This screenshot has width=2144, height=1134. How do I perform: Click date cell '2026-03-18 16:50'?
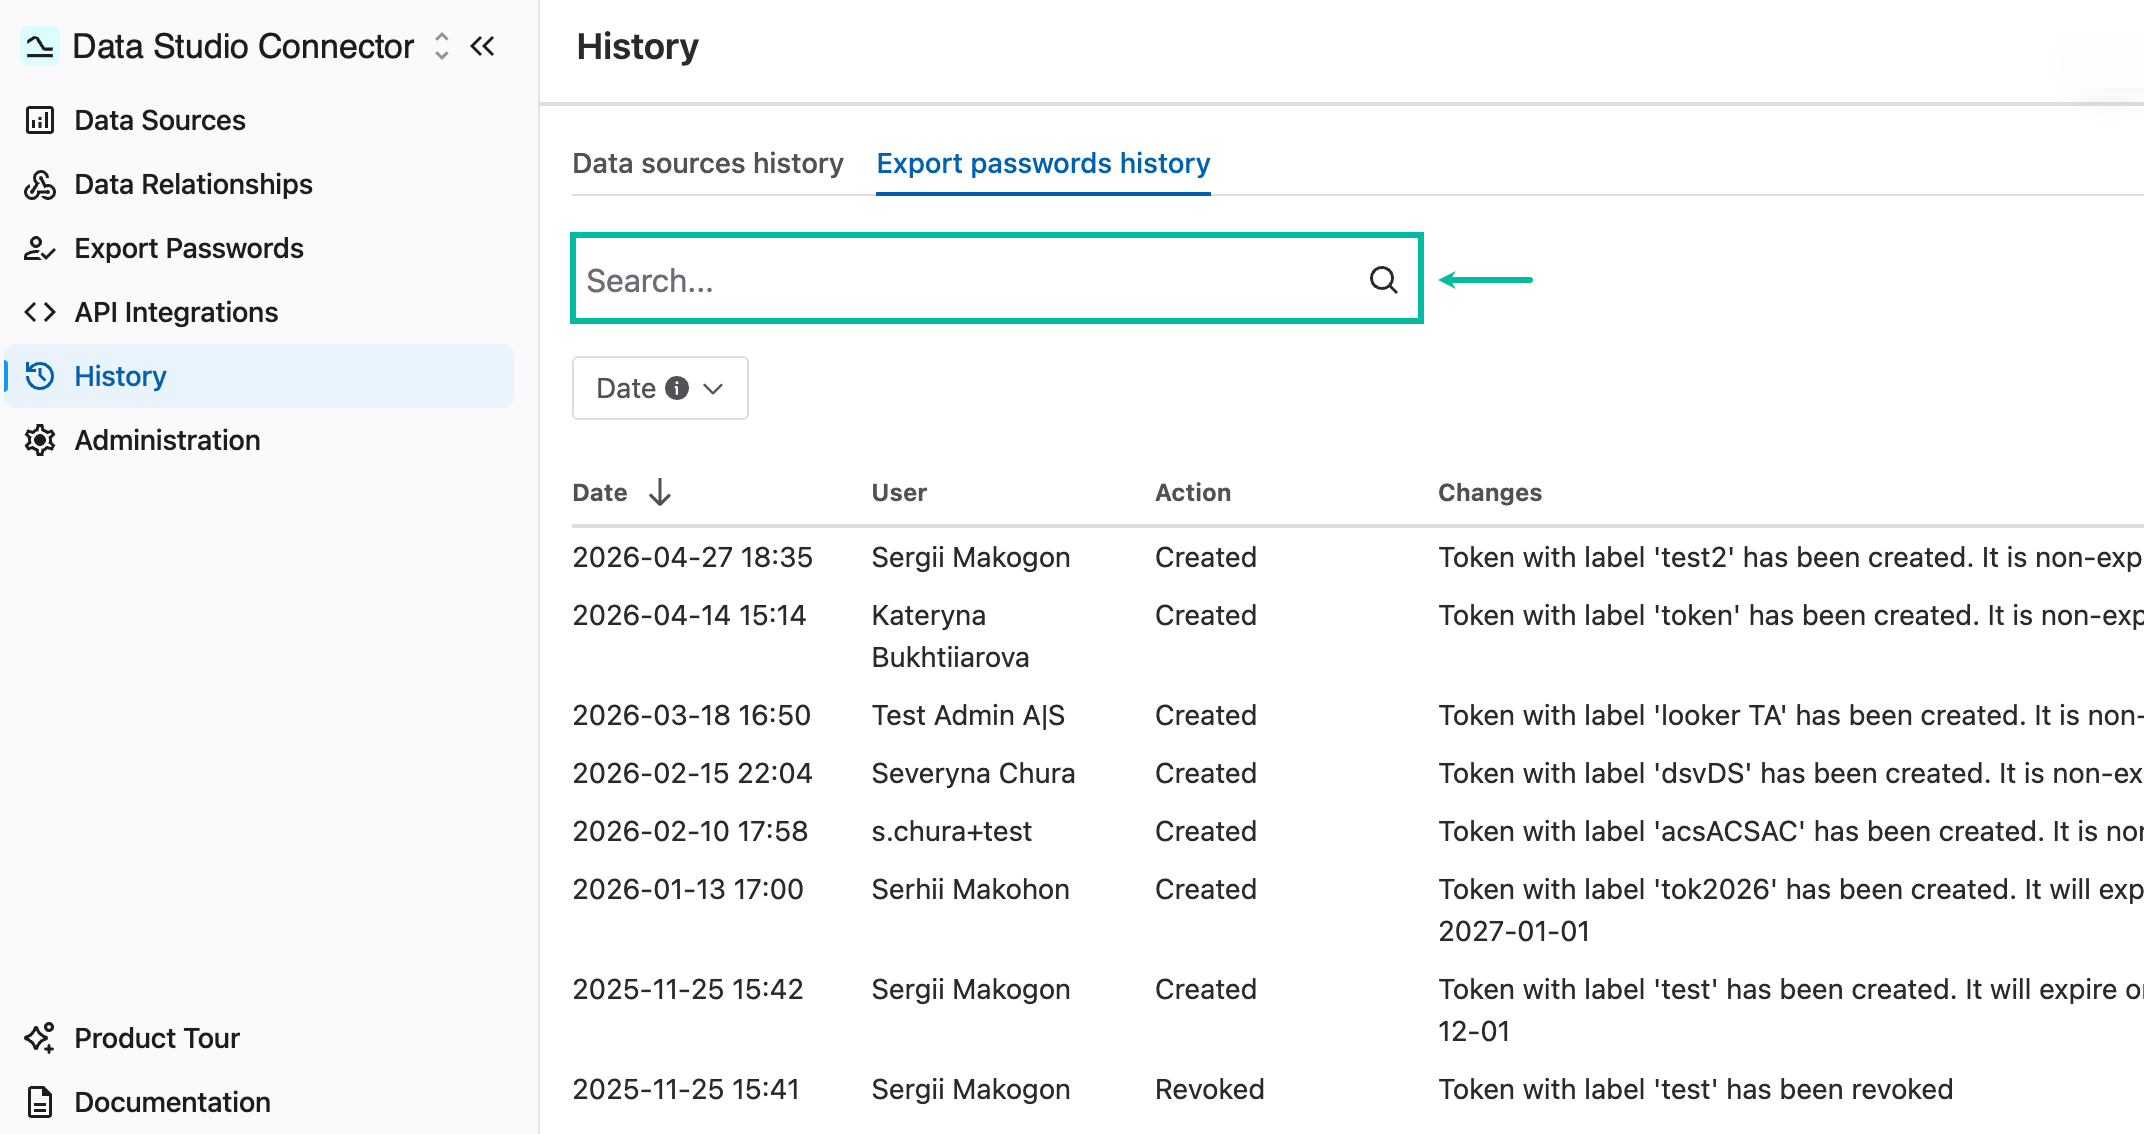(692, 715)
